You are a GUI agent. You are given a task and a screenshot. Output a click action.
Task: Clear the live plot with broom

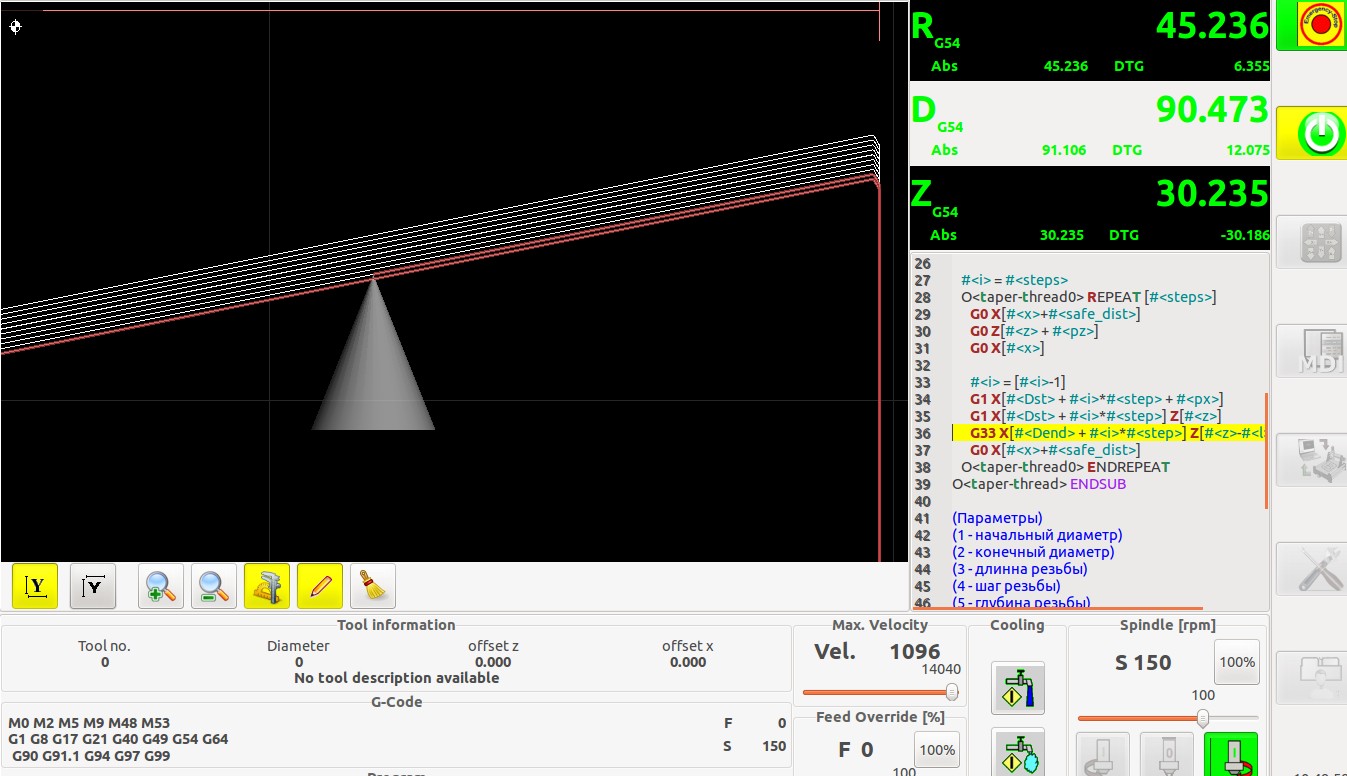point(373,586)
